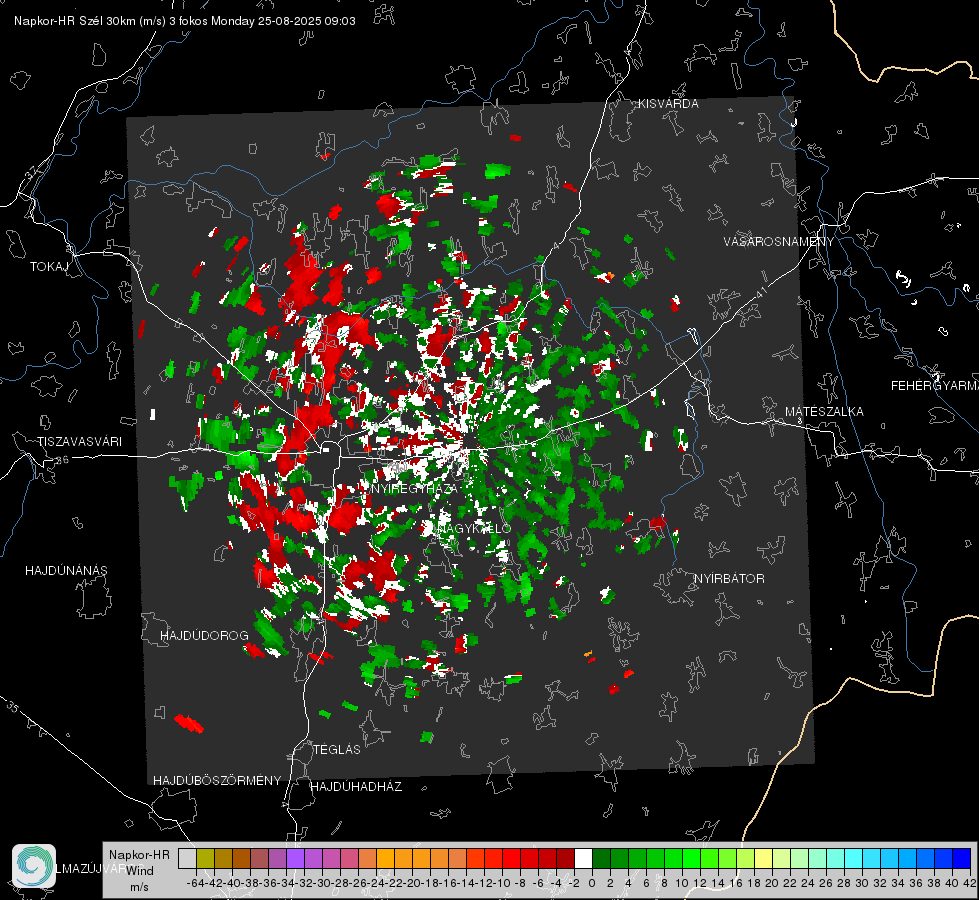Click the '-10' legend value
Screen dimensions: 979x900
[x=502, y=883]
